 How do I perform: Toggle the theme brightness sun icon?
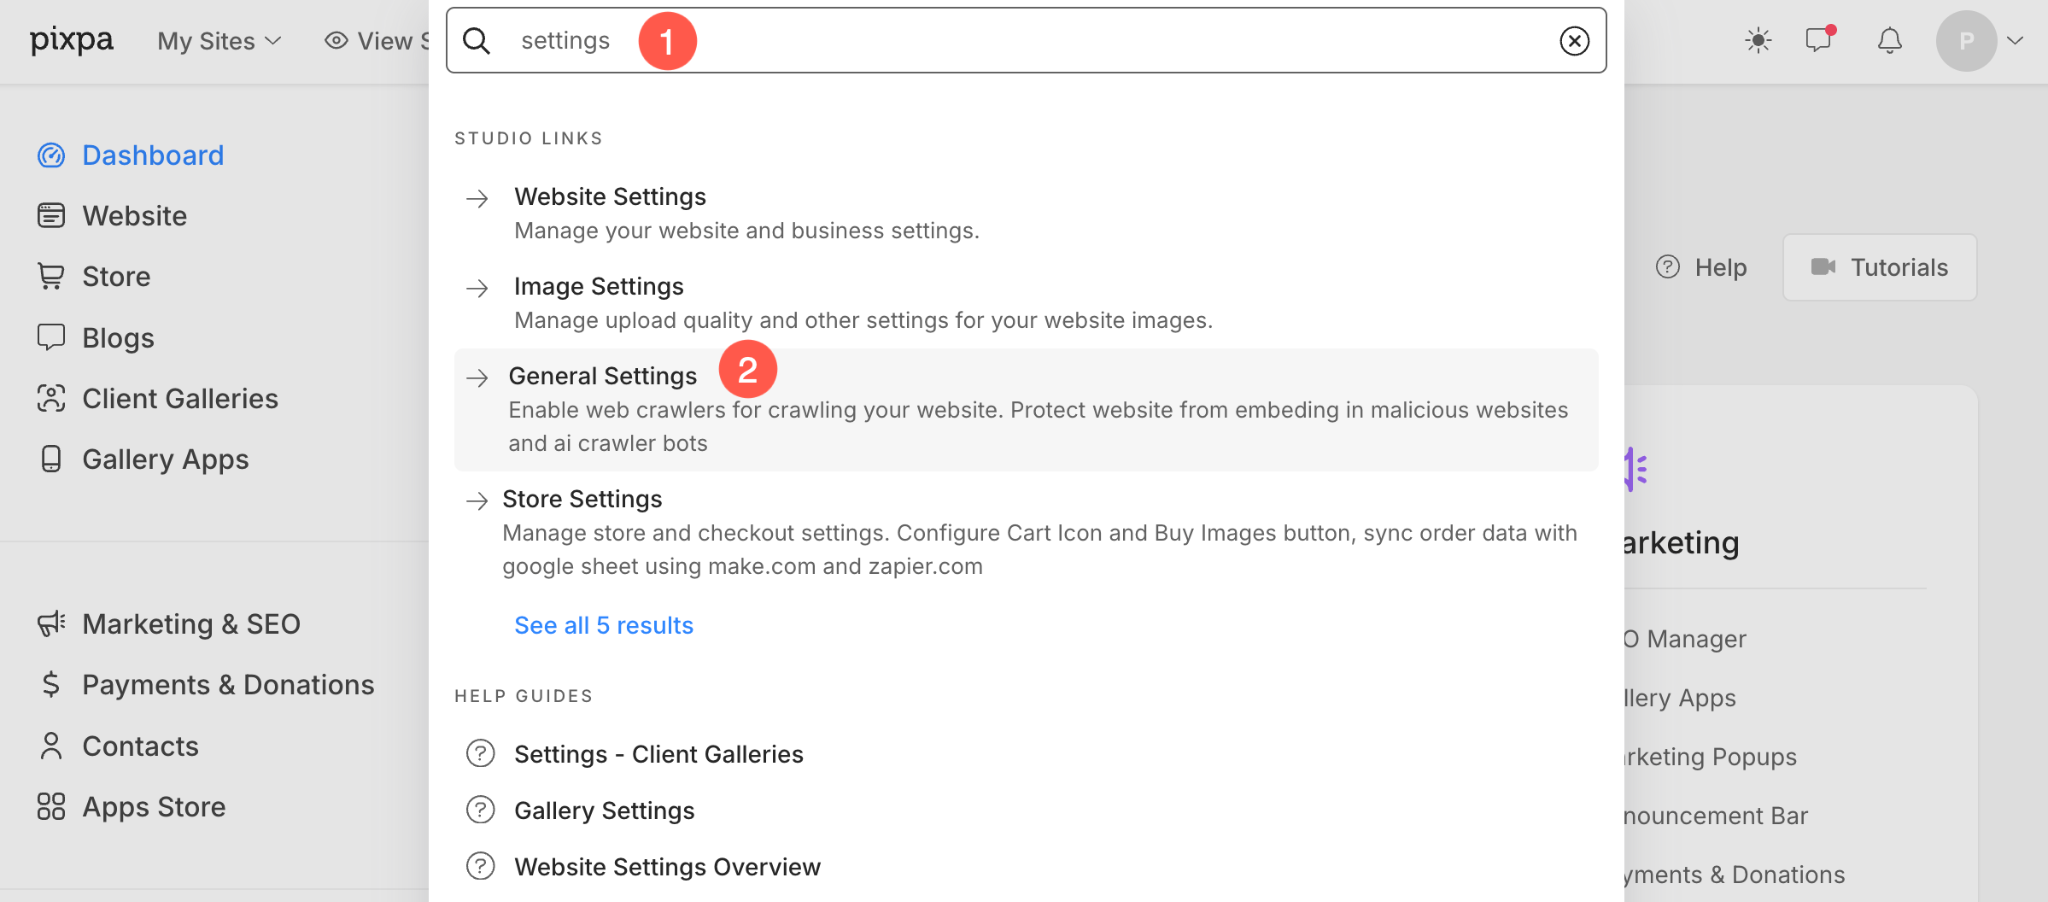[1757, 41]
